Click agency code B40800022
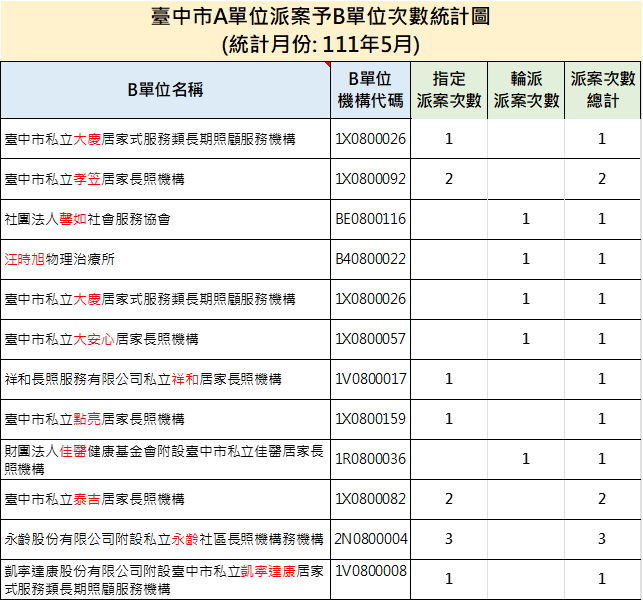643x601 pixels. (370, 259)
